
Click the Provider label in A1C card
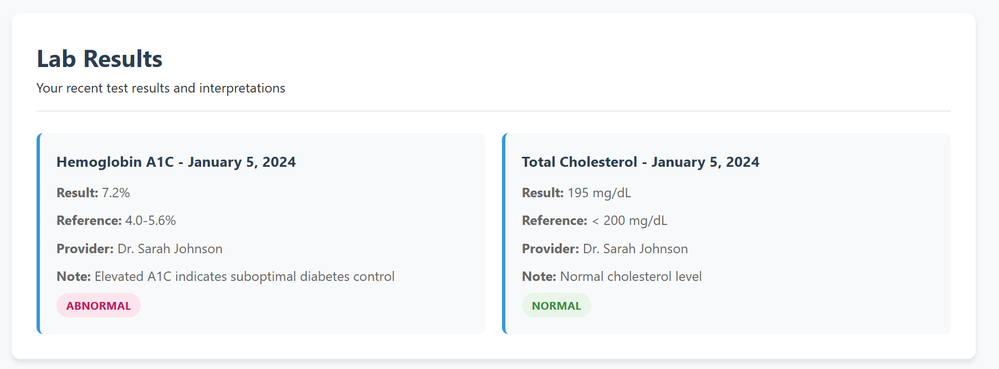point(85,249)
